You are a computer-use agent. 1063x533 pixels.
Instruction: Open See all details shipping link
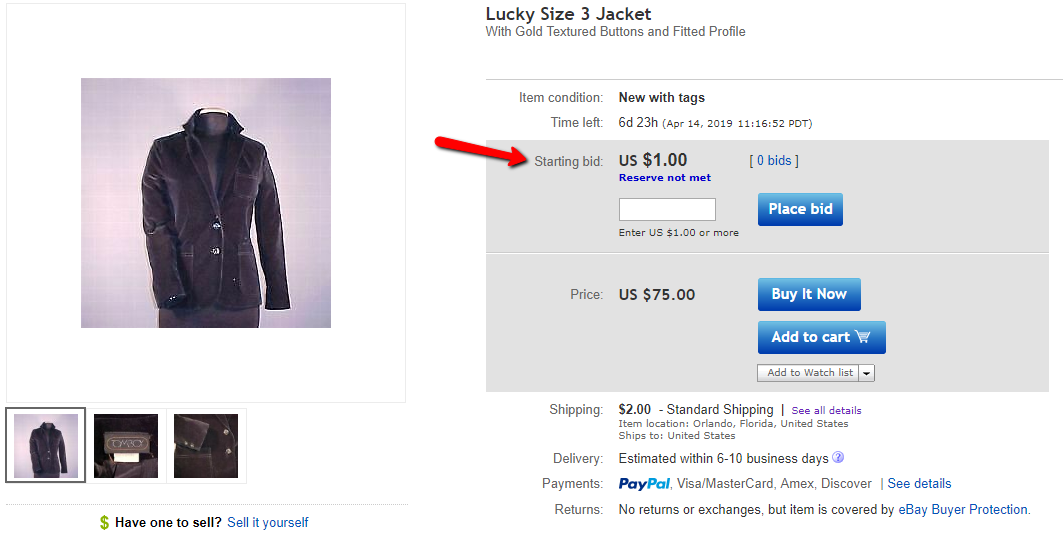[x=826, y=410]
